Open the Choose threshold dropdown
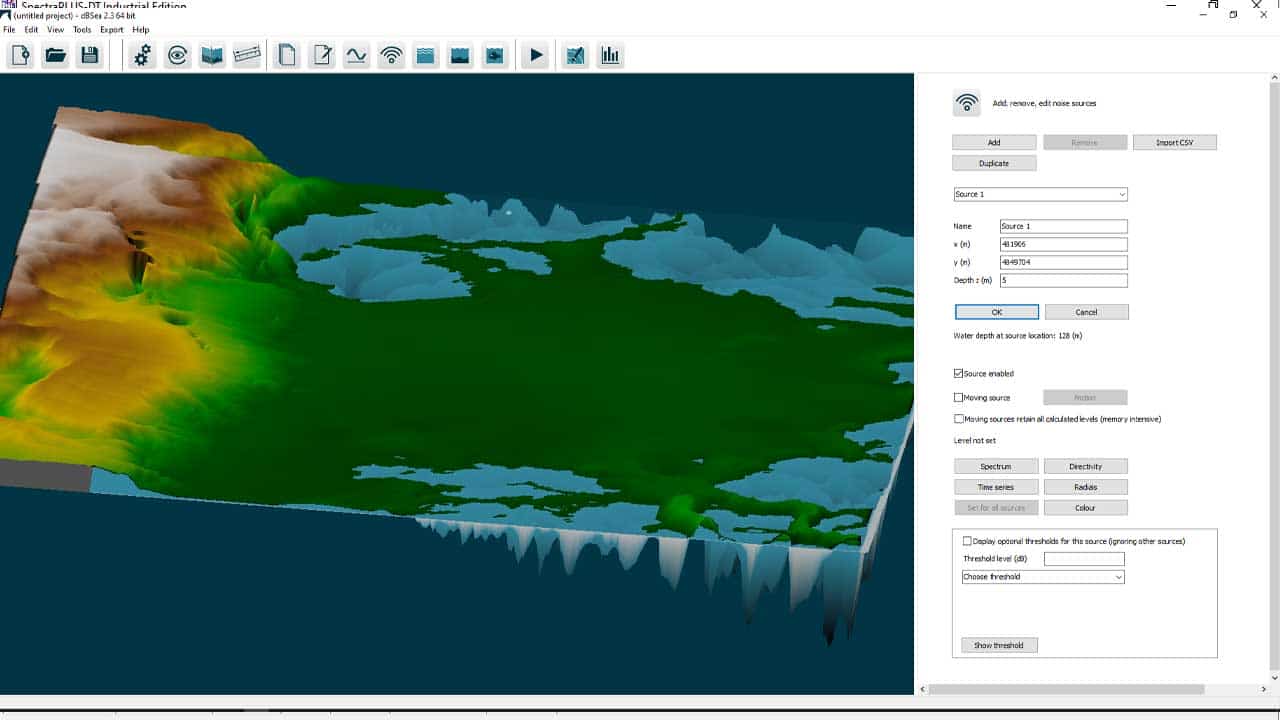This screenshot has width=1280, height=720. [x=1042, y=577]
